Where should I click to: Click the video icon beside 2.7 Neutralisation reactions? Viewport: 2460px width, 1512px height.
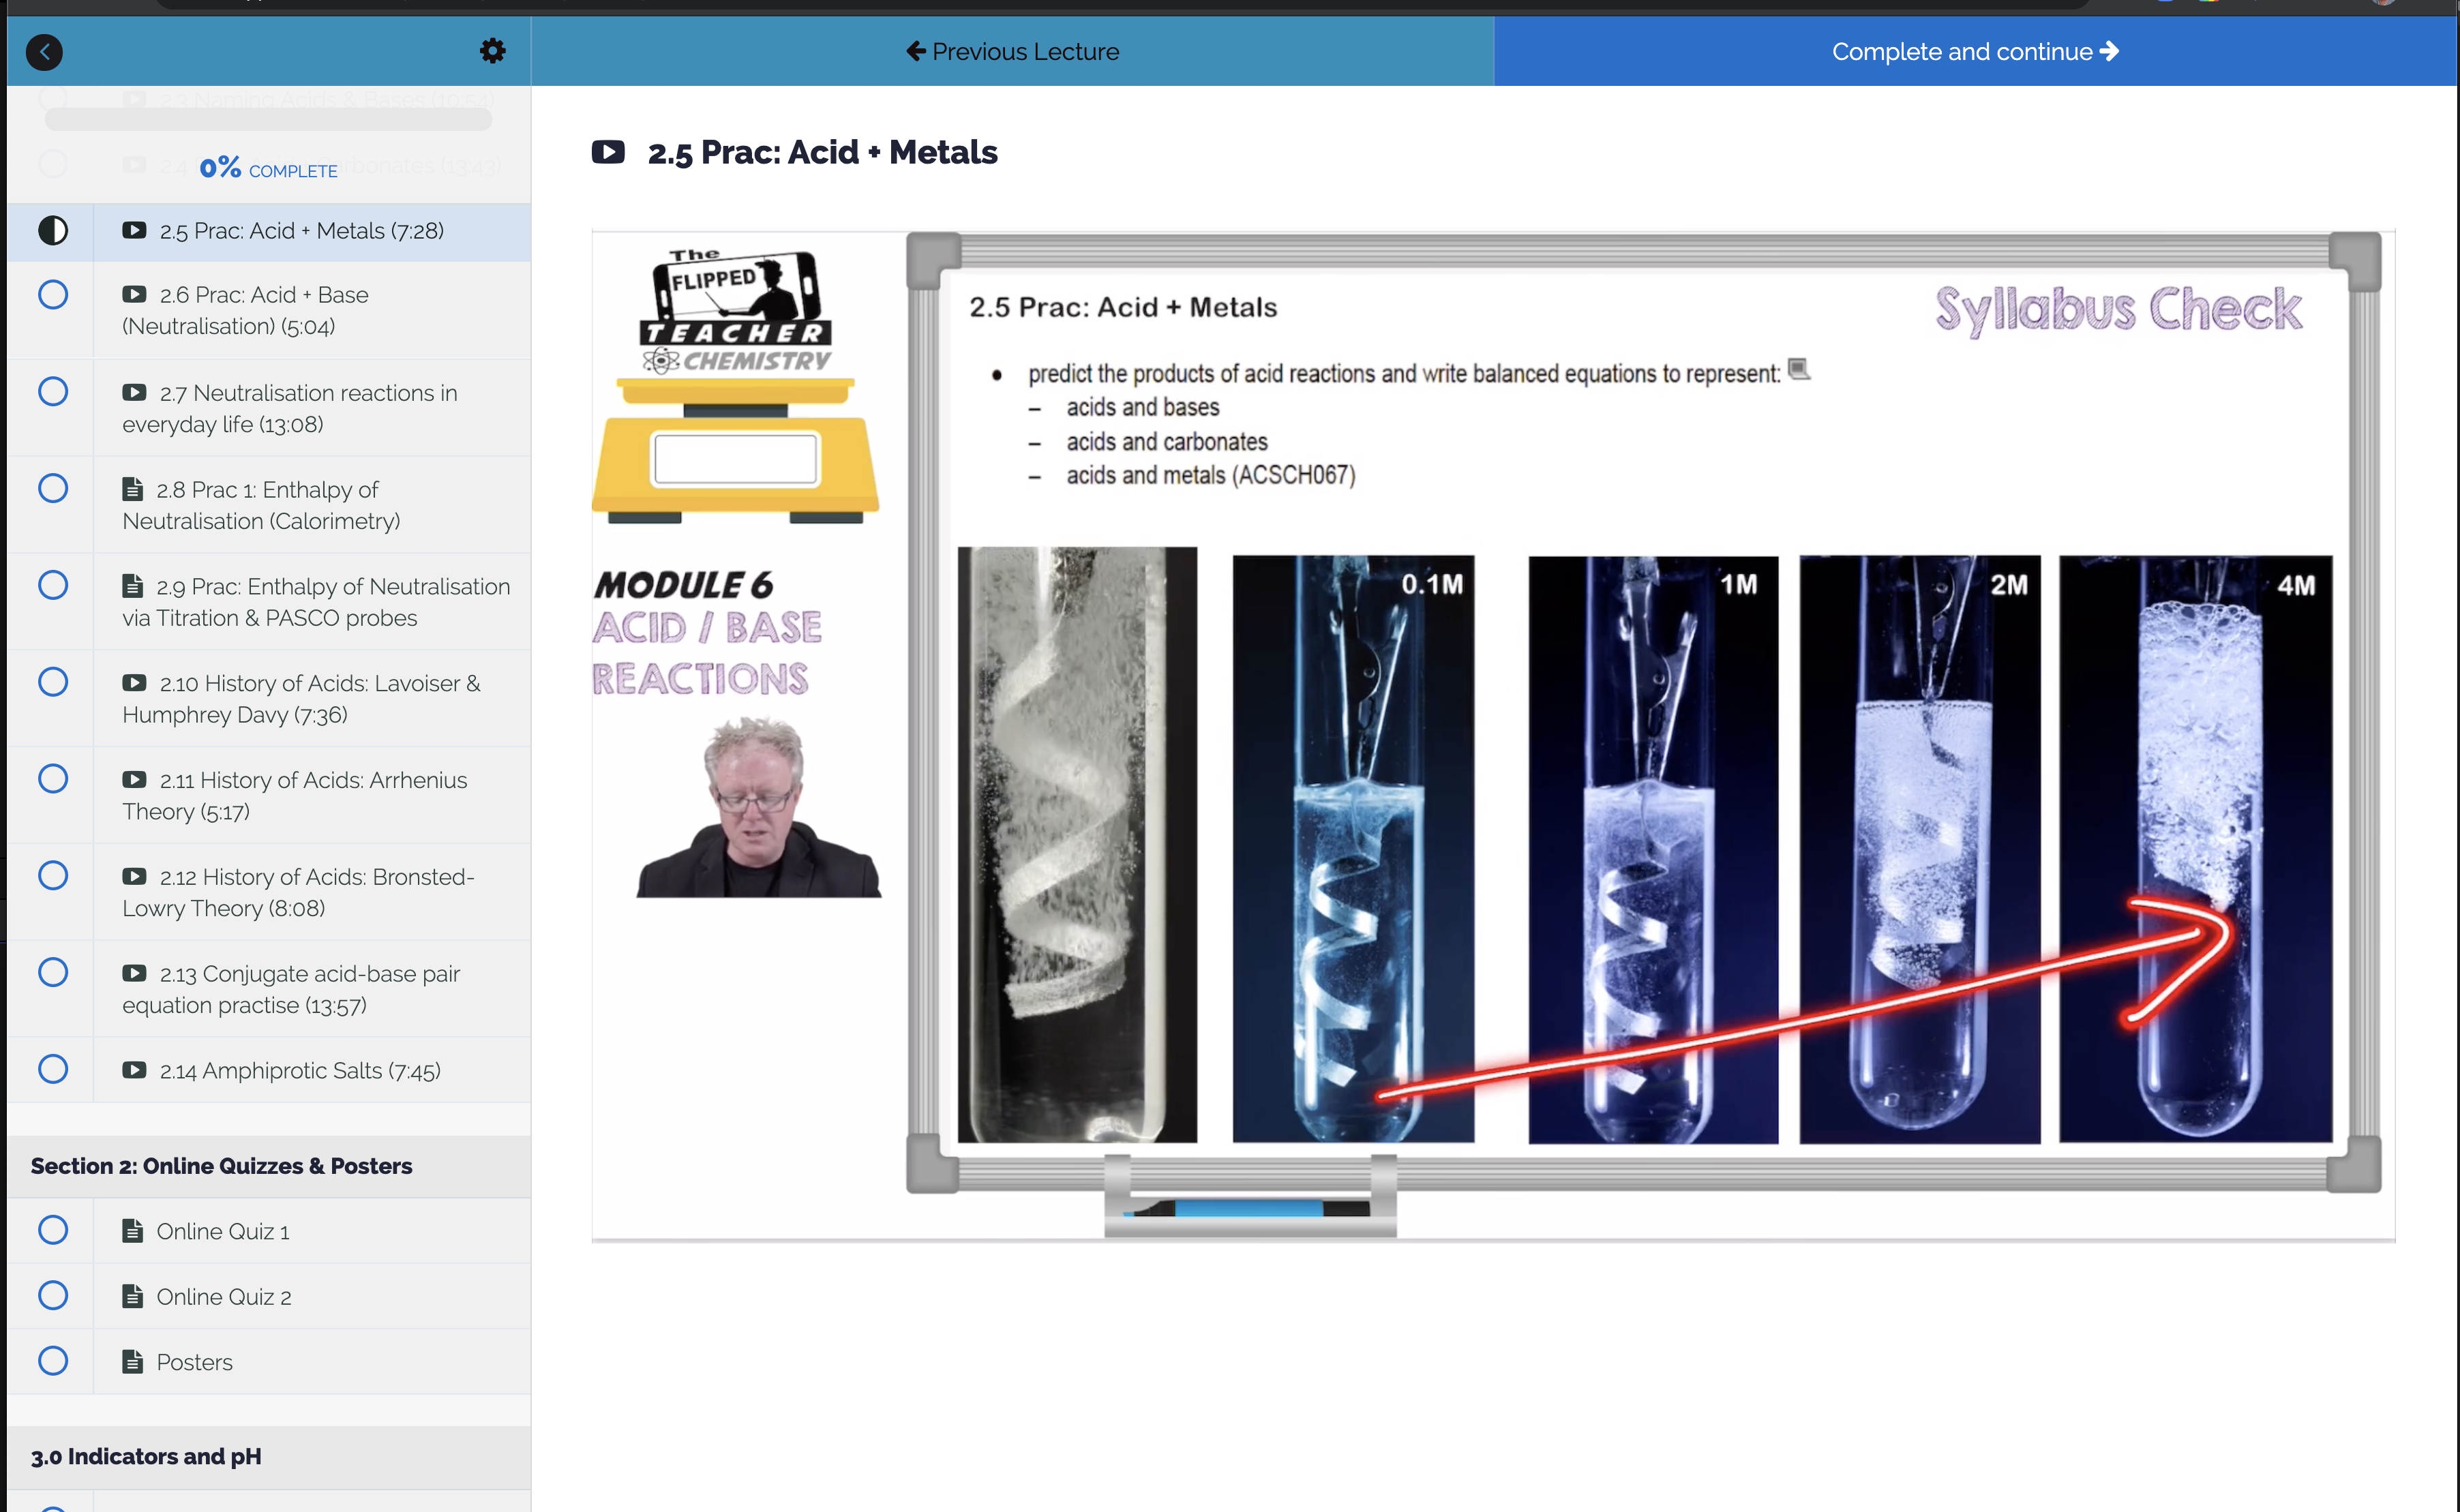(x=134, y=392)
